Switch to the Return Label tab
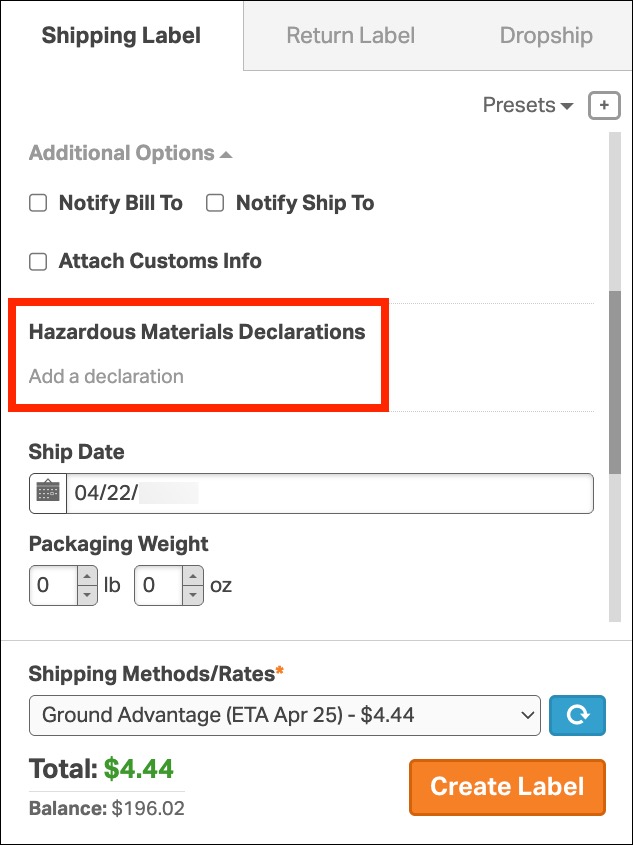 (351, 36)
